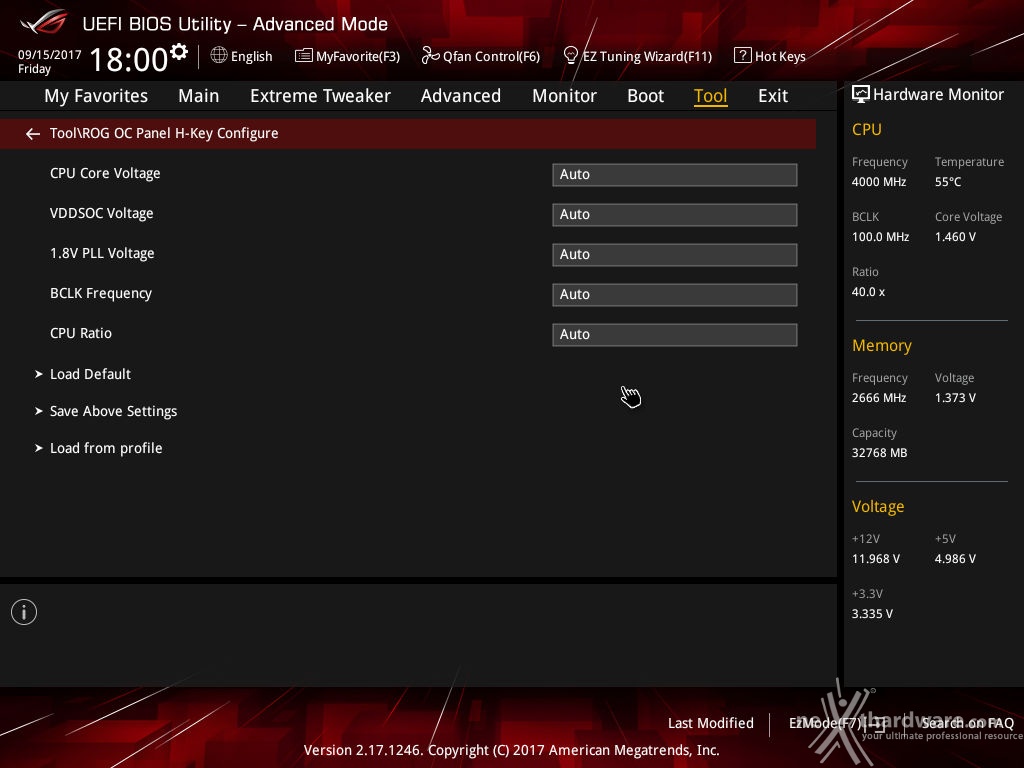
Task: Click the Tool\ROG OC Panel H-Key Configure breadcrumb
Action: tap(164, 133)
